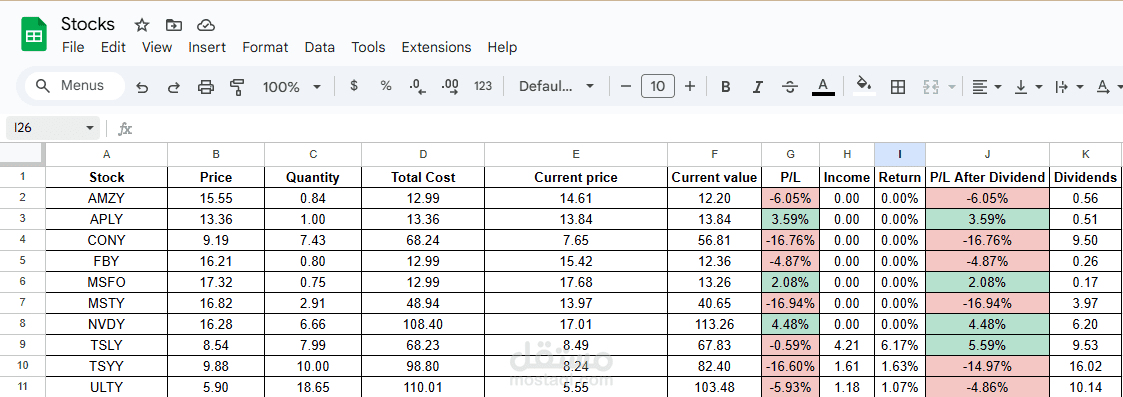Increase font size with plus
Image resolution: width=1123 pixels, height=397 pixels.
click(x=690, y=86)
